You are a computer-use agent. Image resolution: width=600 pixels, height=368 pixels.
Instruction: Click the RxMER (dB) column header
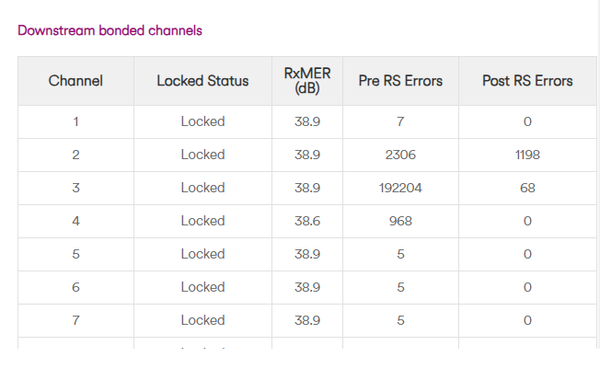tap(307, 81)
